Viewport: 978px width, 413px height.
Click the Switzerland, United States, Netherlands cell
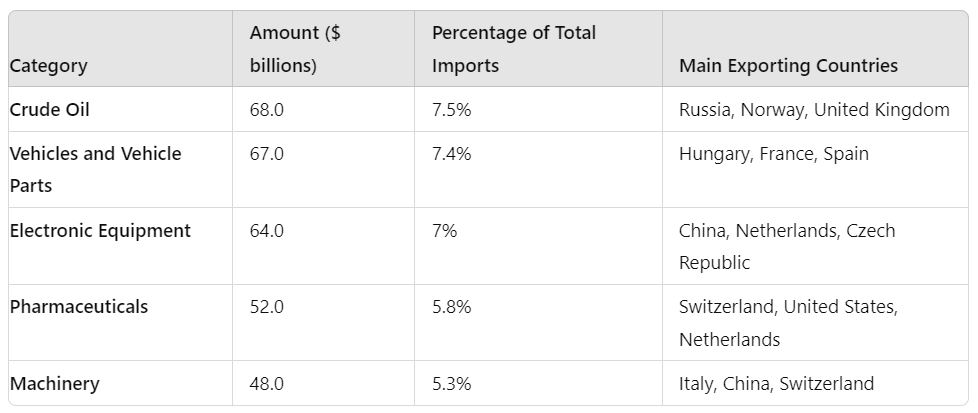pos(788,323)
